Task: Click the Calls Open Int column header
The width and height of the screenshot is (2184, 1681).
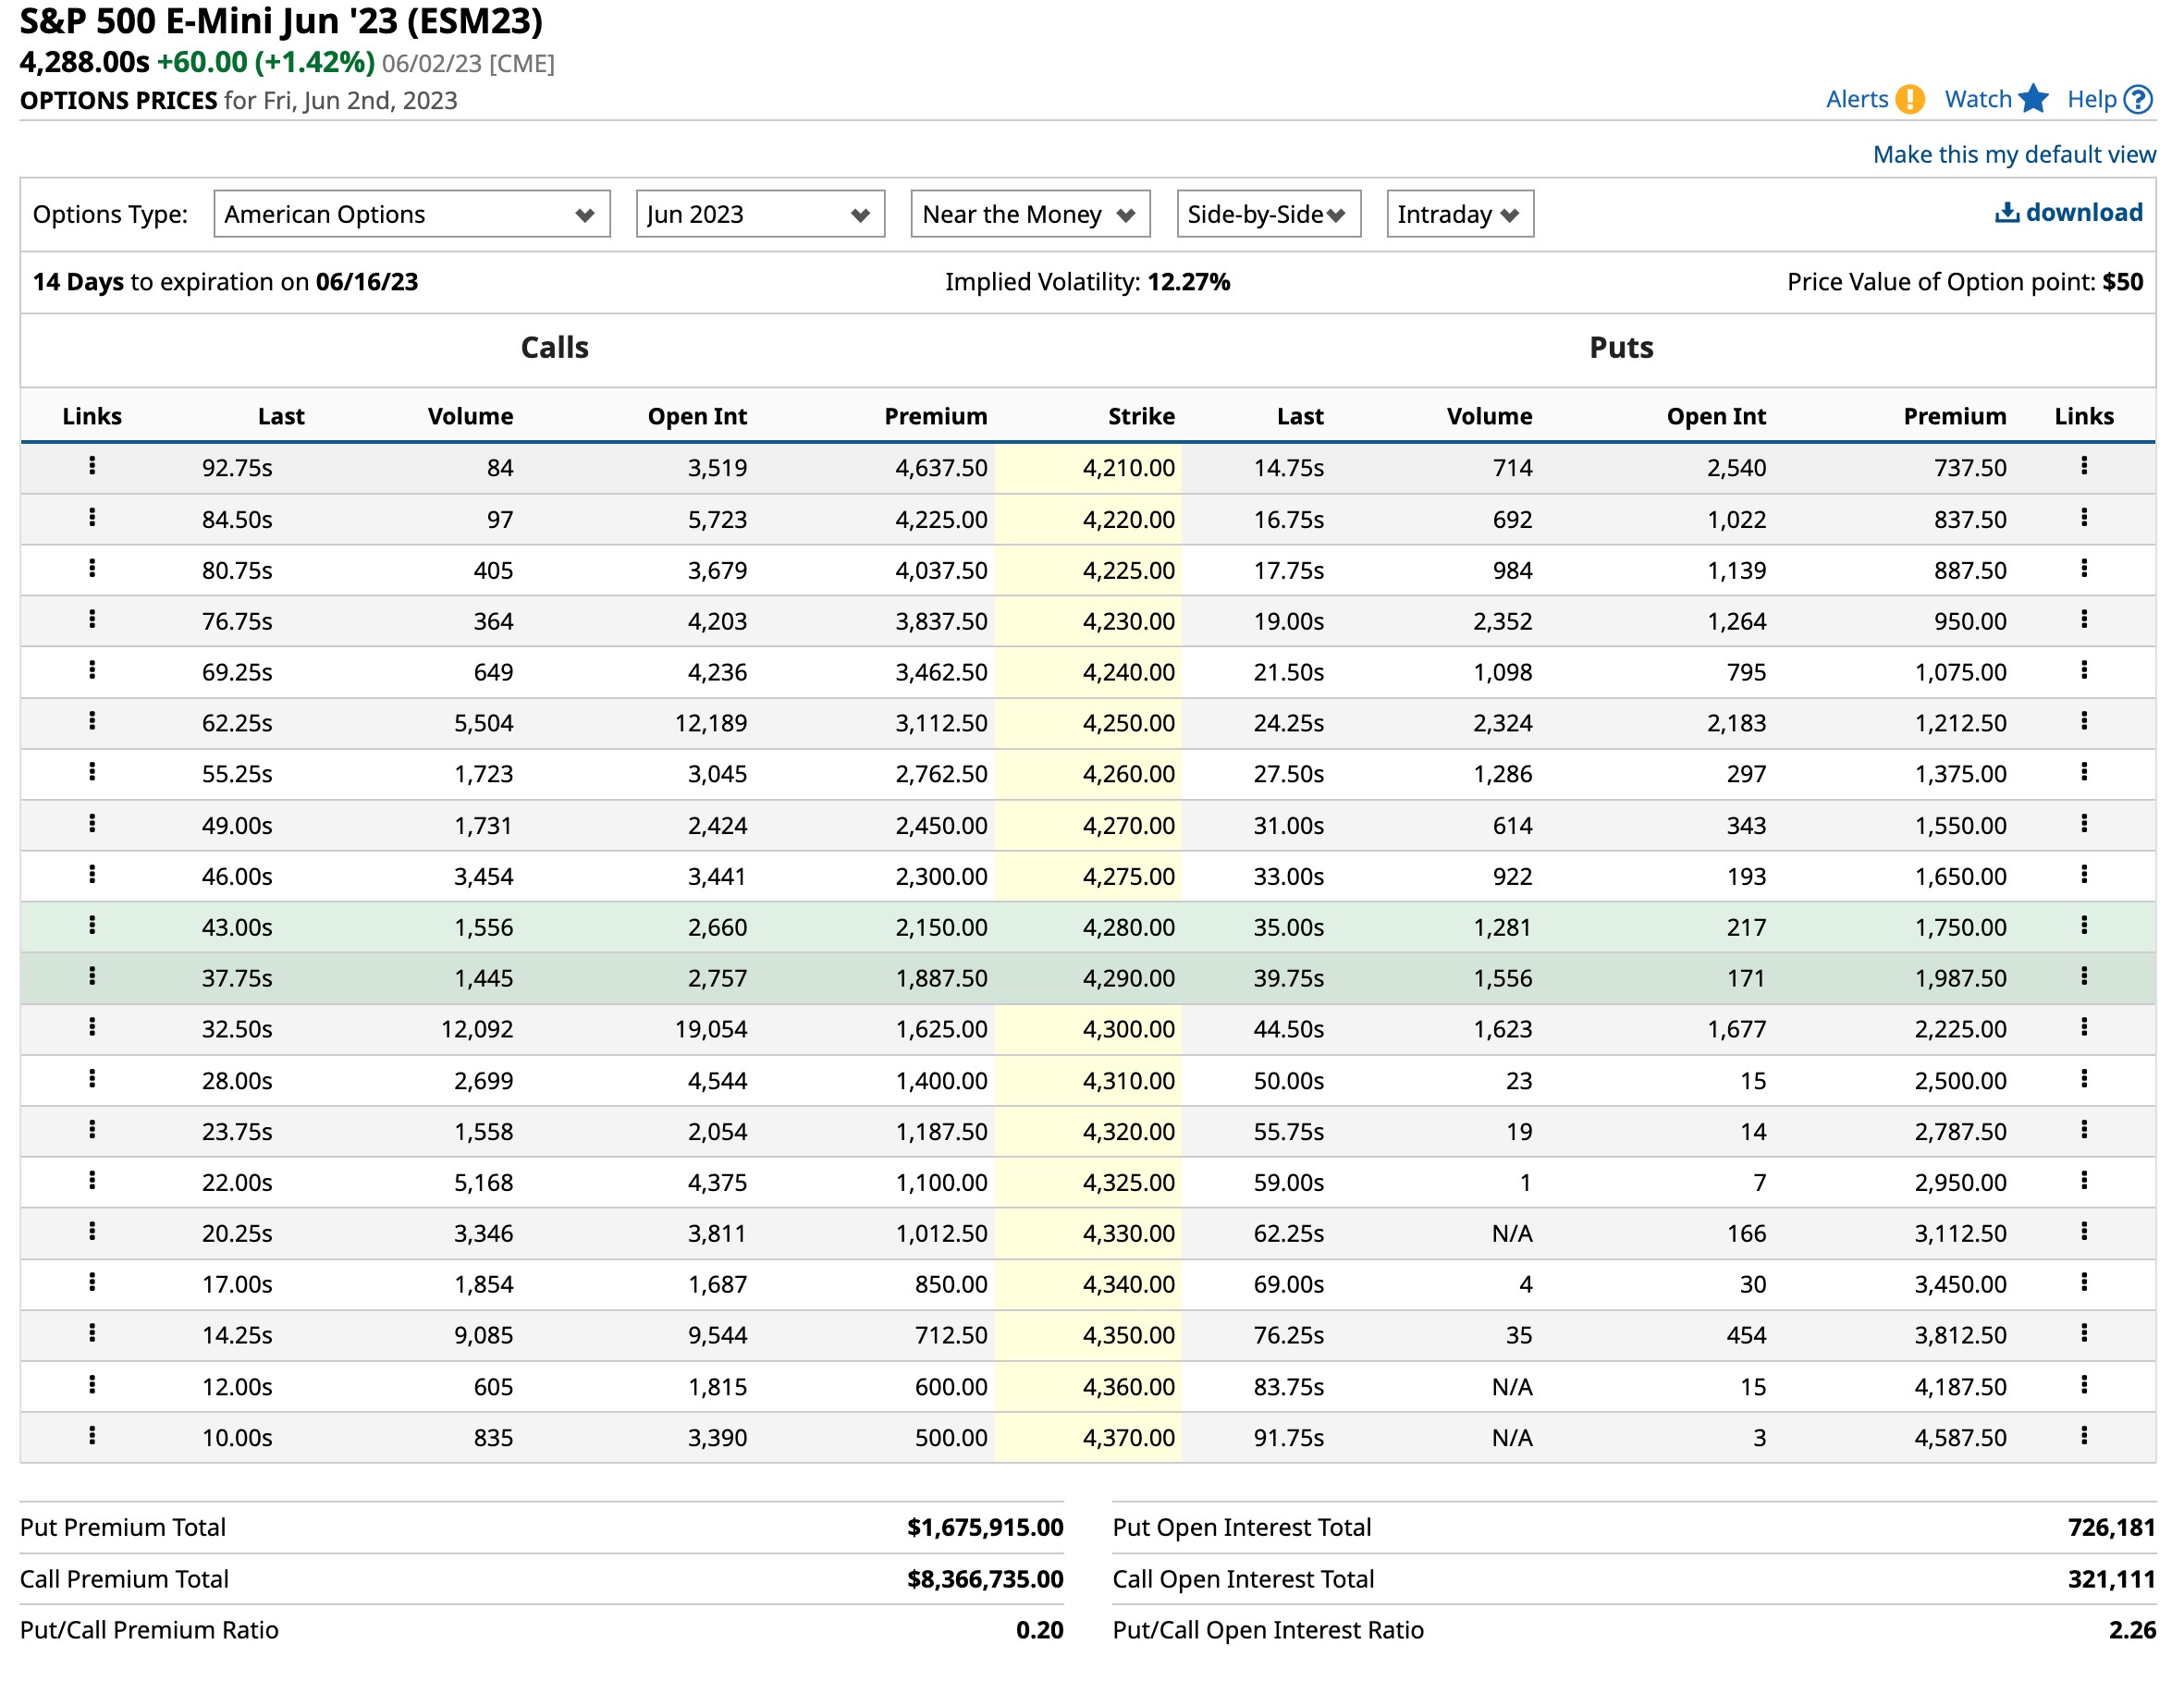Action: [x=697, y=416]
